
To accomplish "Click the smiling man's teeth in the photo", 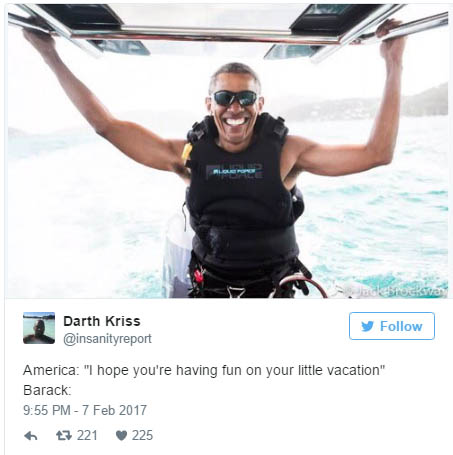I will [236, 121].
